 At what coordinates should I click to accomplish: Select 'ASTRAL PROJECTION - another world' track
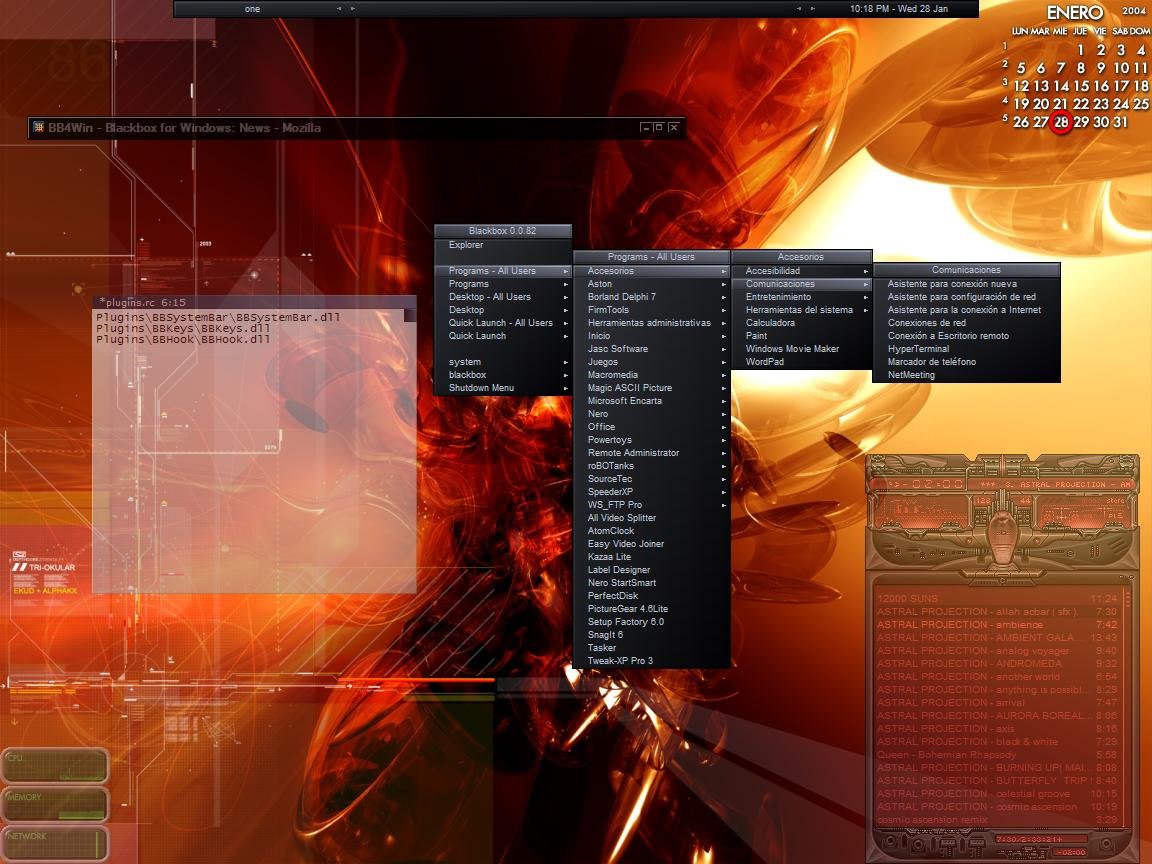point(997,677)
